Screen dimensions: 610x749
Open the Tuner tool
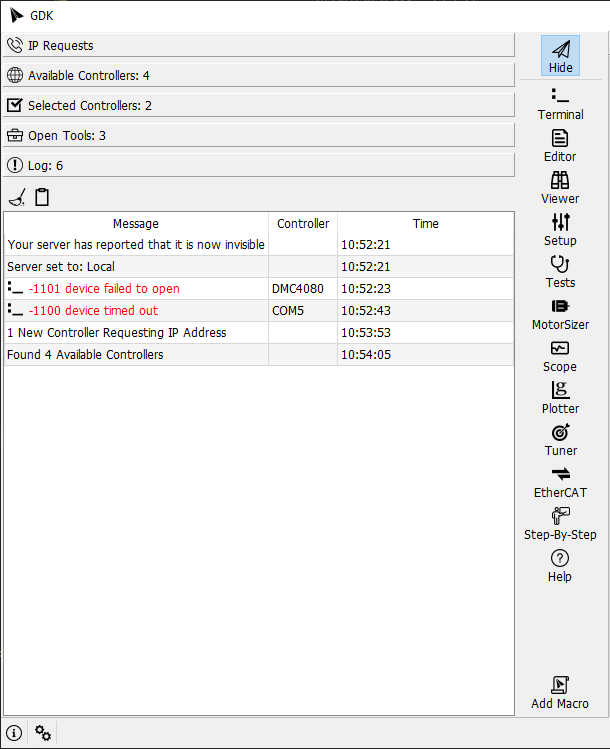[x=560, y=440]
